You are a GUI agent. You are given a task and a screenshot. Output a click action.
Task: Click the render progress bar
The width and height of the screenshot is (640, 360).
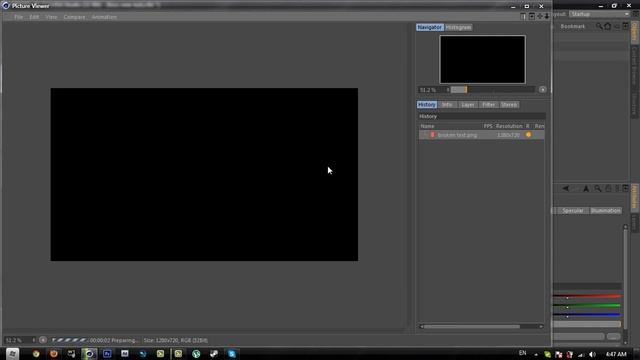click(x=69, y=340)
